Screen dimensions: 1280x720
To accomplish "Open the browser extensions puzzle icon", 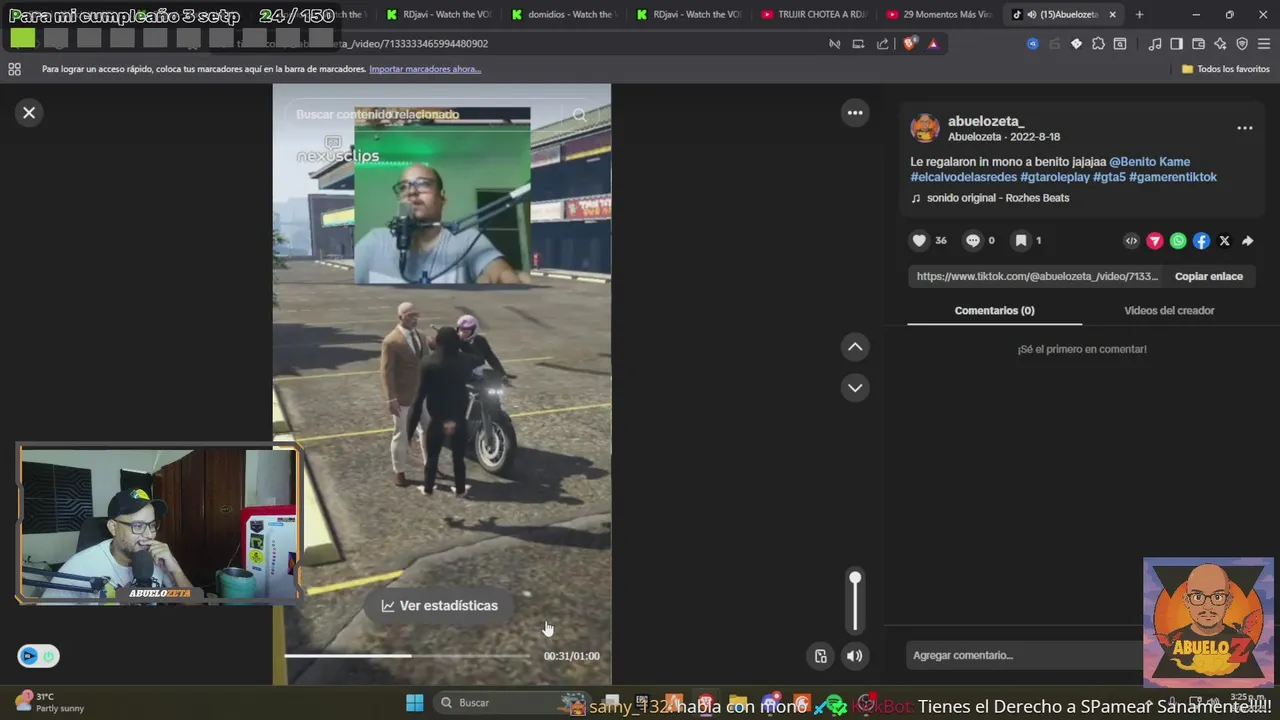I will (1098, 44).
